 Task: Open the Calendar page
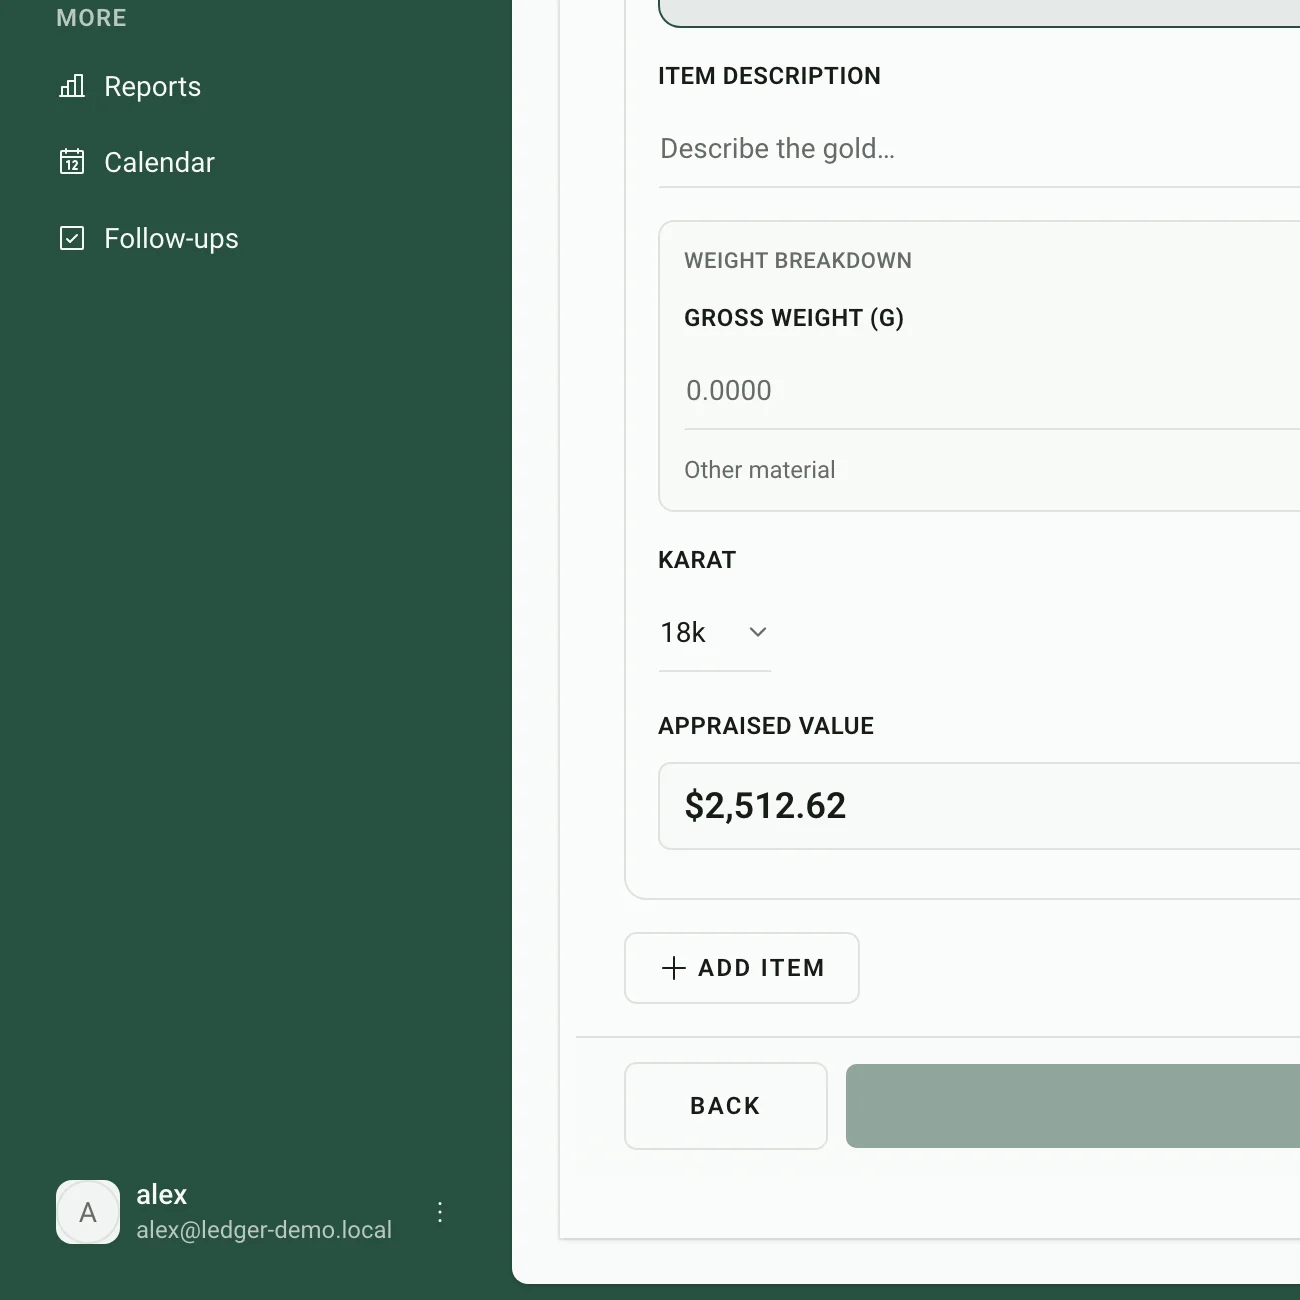[159, 162]
